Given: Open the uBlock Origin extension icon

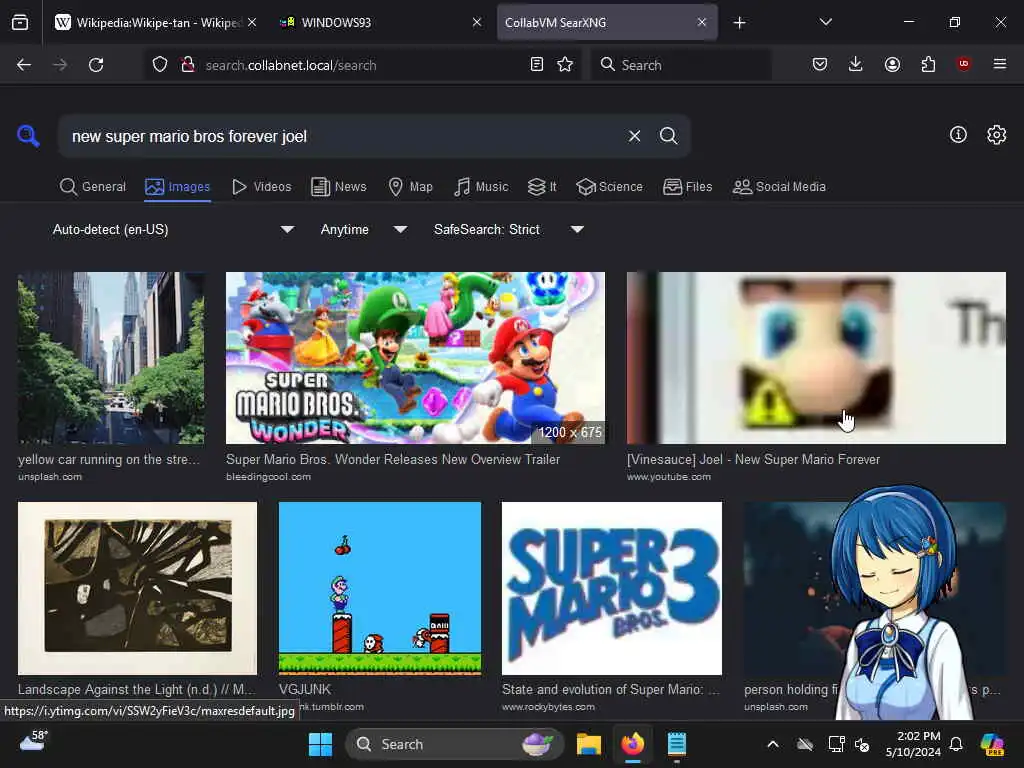Looking at the screenshot, I should click(x=964, y=64).
